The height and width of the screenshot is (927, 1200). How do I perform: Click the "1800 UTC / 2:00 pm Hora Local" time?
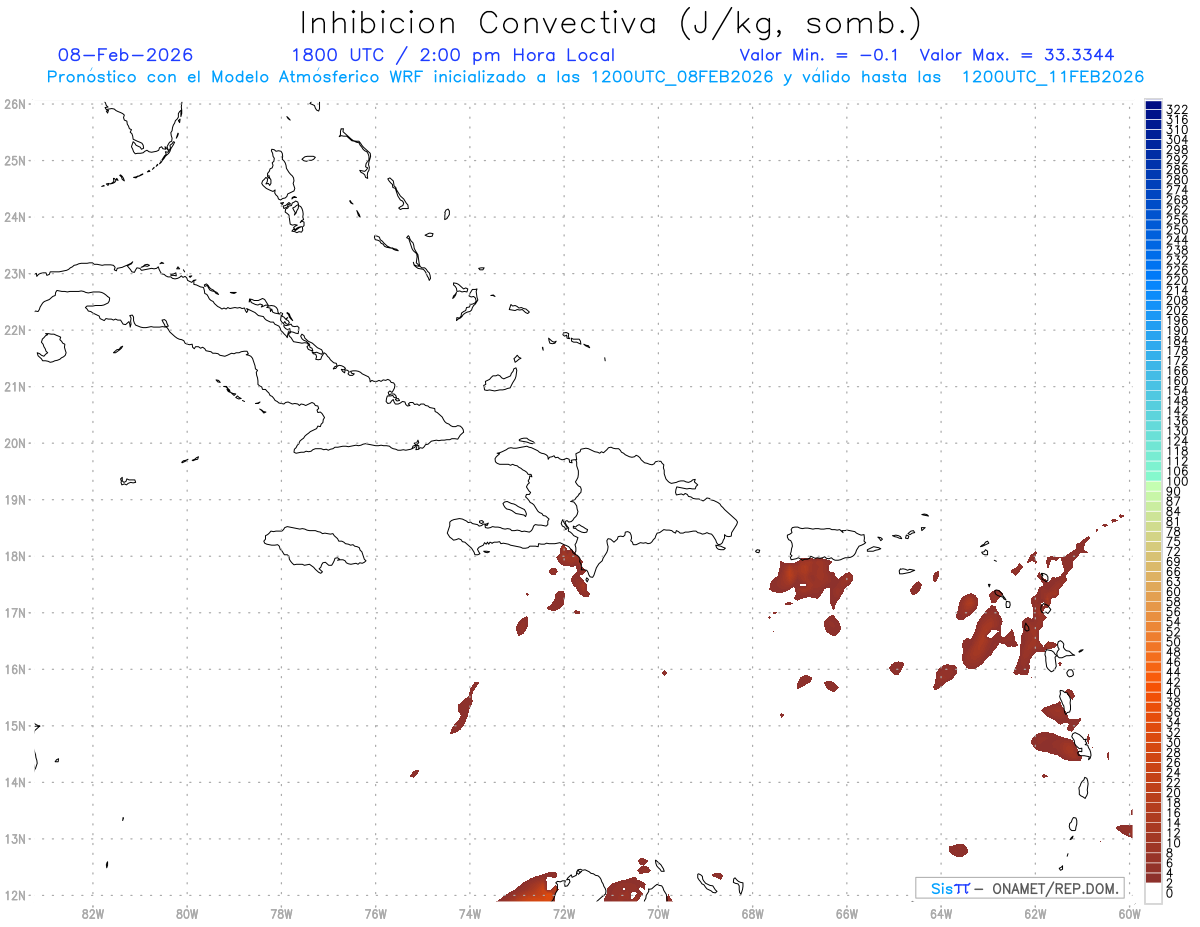(x=453, y=55)
